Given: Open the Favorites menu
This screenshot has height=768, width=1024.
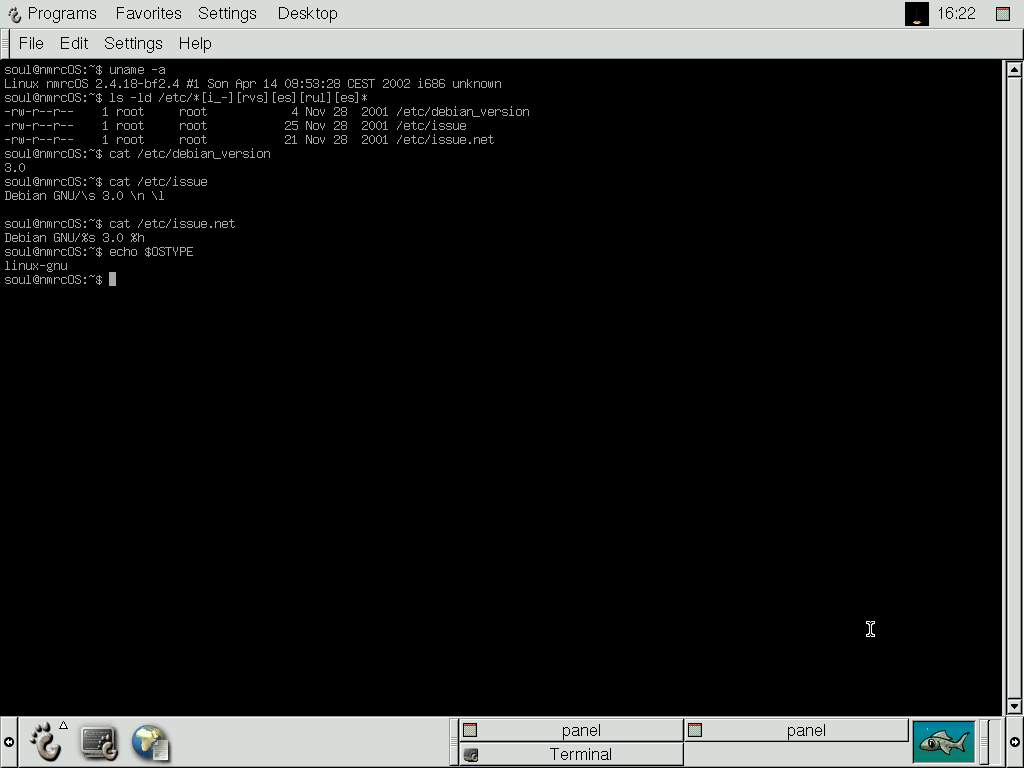Looking at the screenshot, I should [148, 14].
